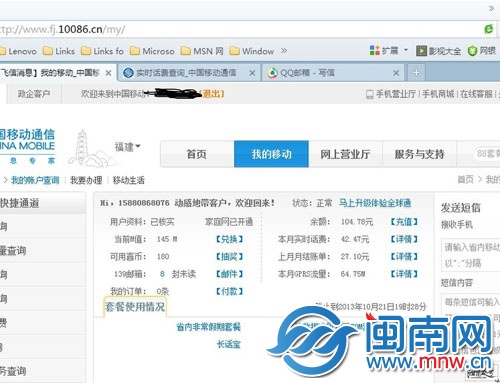Open 手机商城 link
500x383 pixels.
point(438,94)
